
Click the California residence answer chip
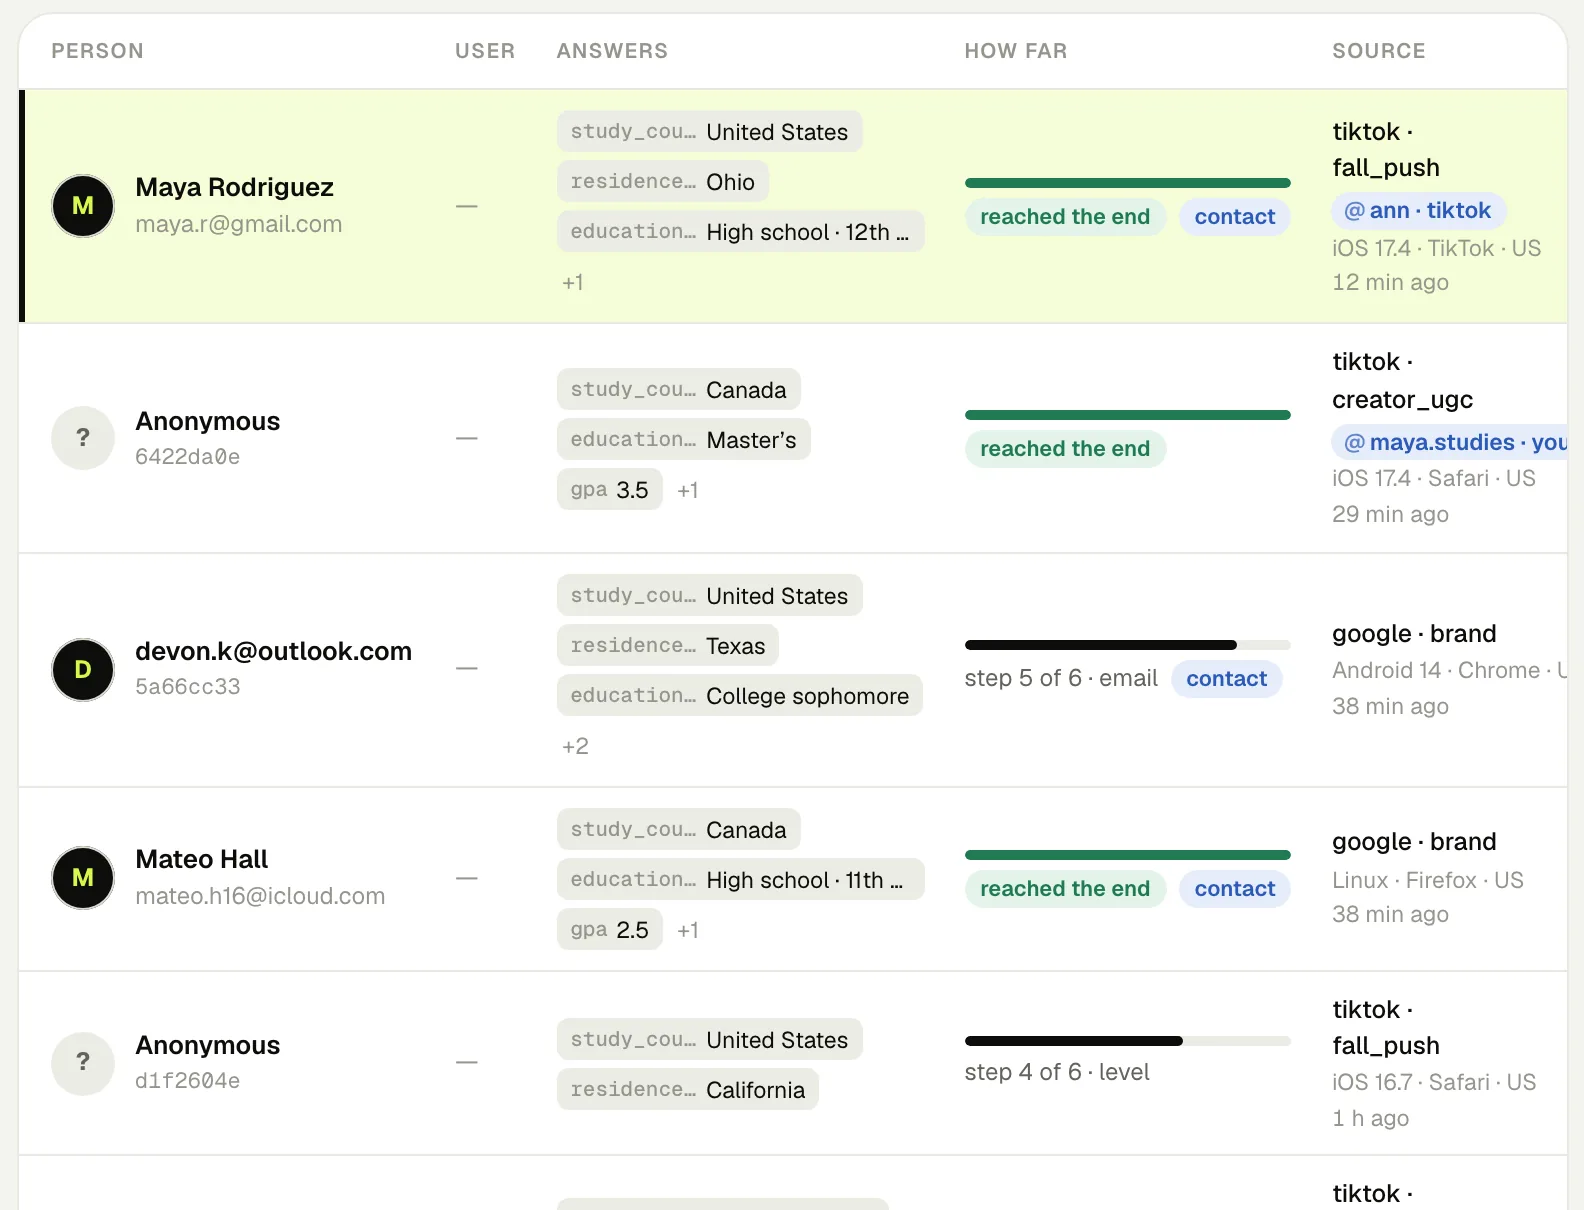(x=687, y=1090)
